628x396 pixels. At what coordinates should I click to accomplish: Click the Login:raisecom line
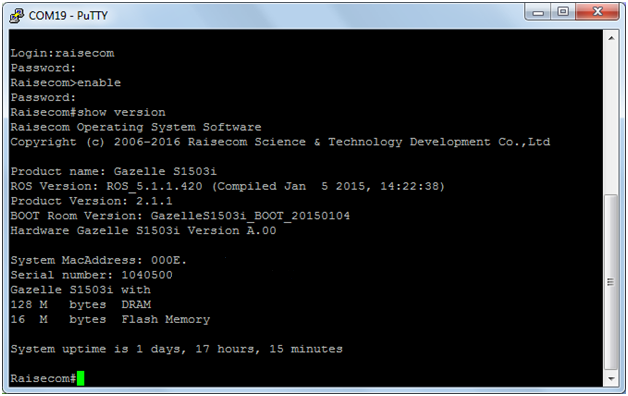click(x=62, y=53)
